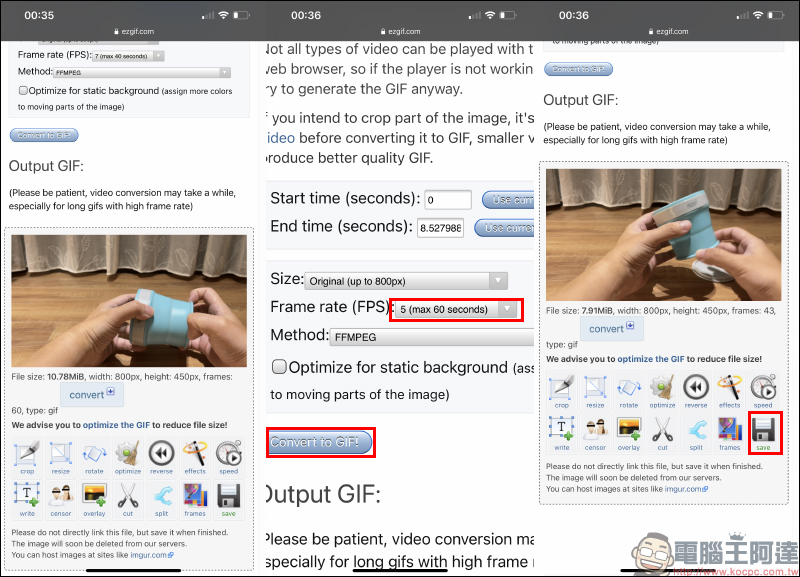The height and width of the screenshot is (577, 800).
Task: Tap the battery icon in left screenshot
Action: point(241,15)
